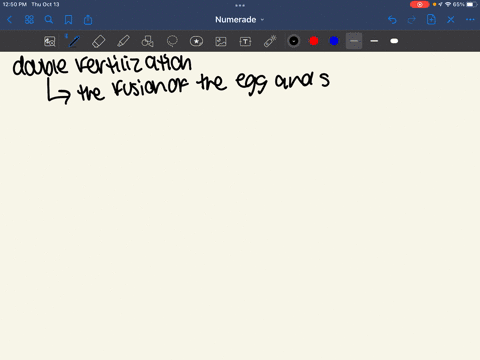480x360 pixels.
Task: Open the Elements sticker tool
Action: coord(196,41)
